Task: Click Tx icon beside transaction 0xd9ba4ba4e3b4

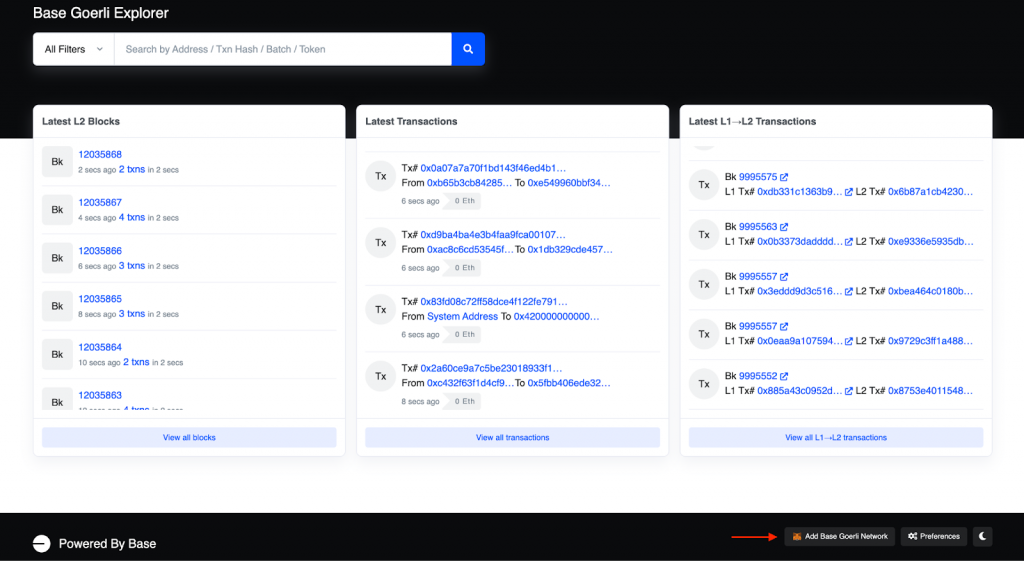Action: (381, 243)
